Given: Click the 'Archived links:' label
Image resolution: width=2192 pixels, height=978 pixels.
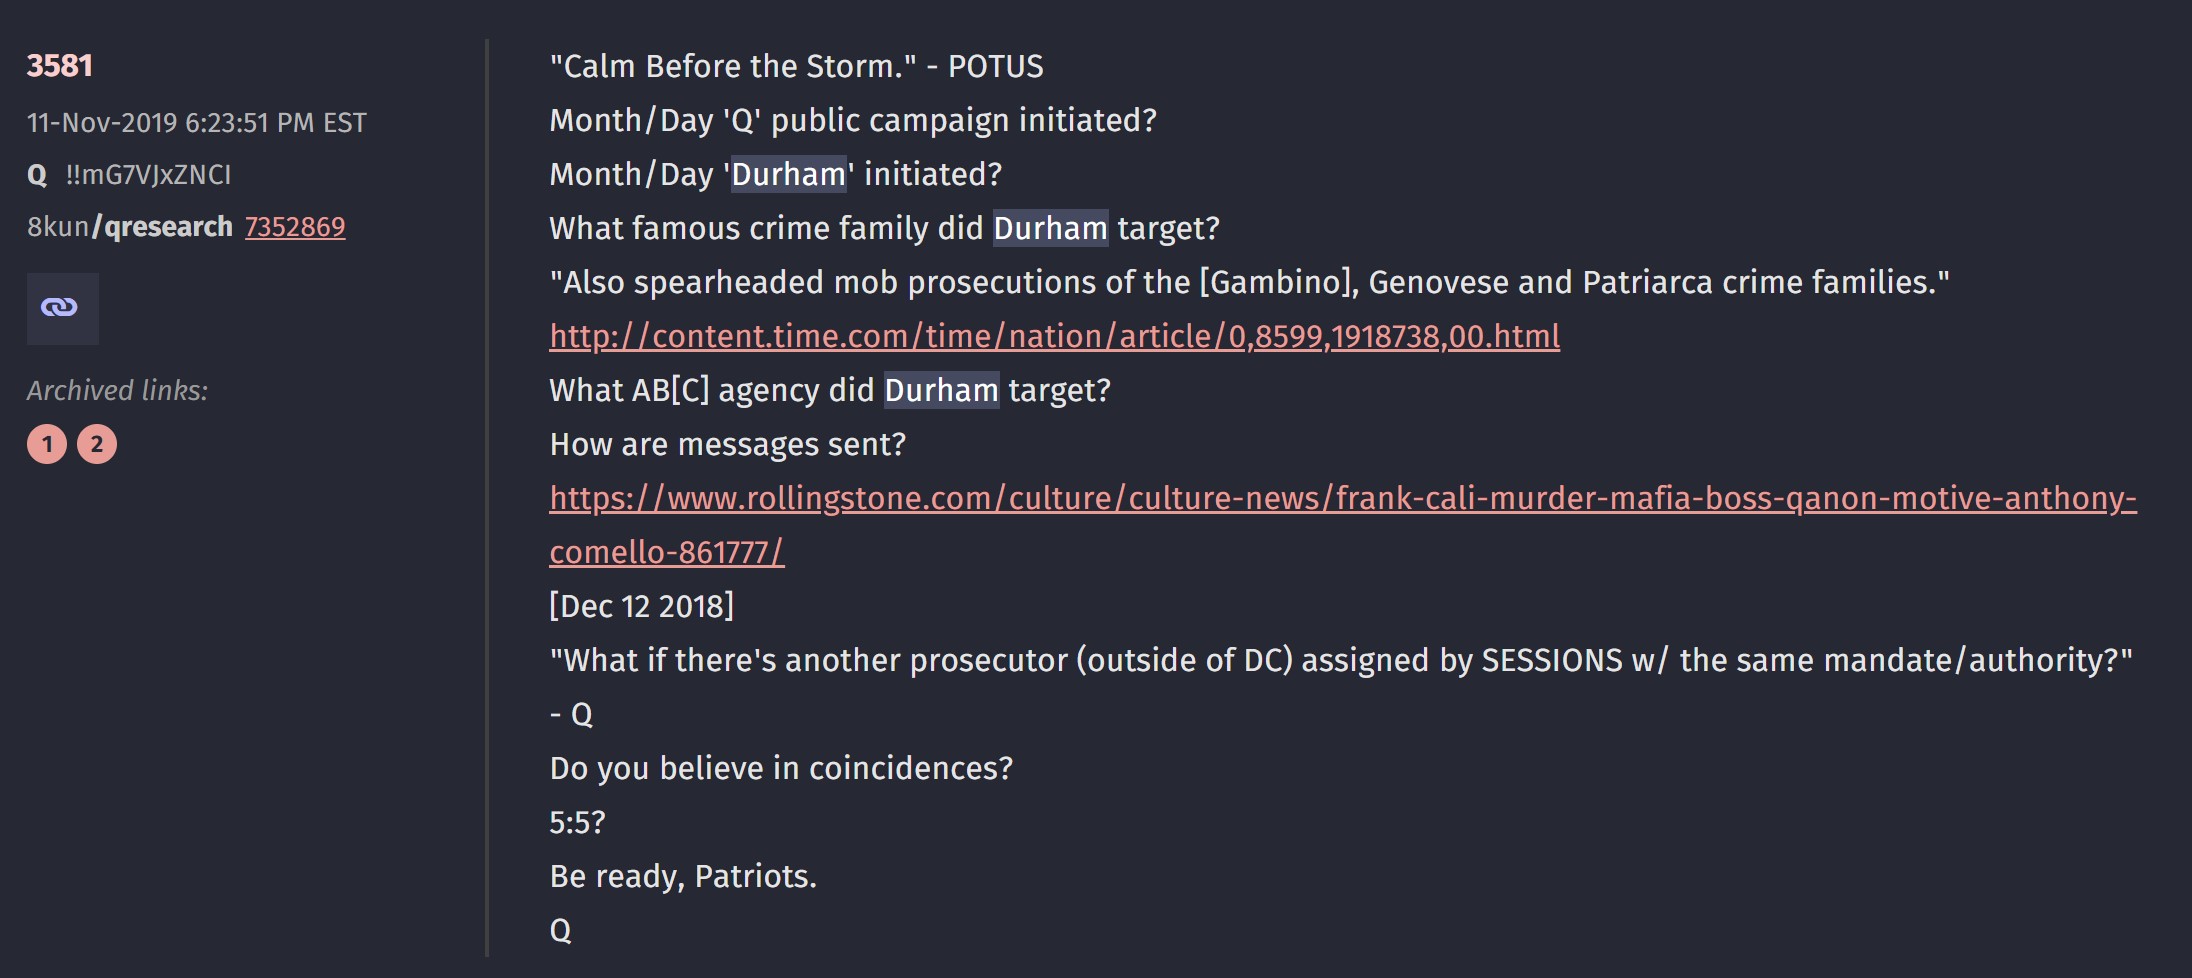Looking at the screenshot, I should coord(117,390).
